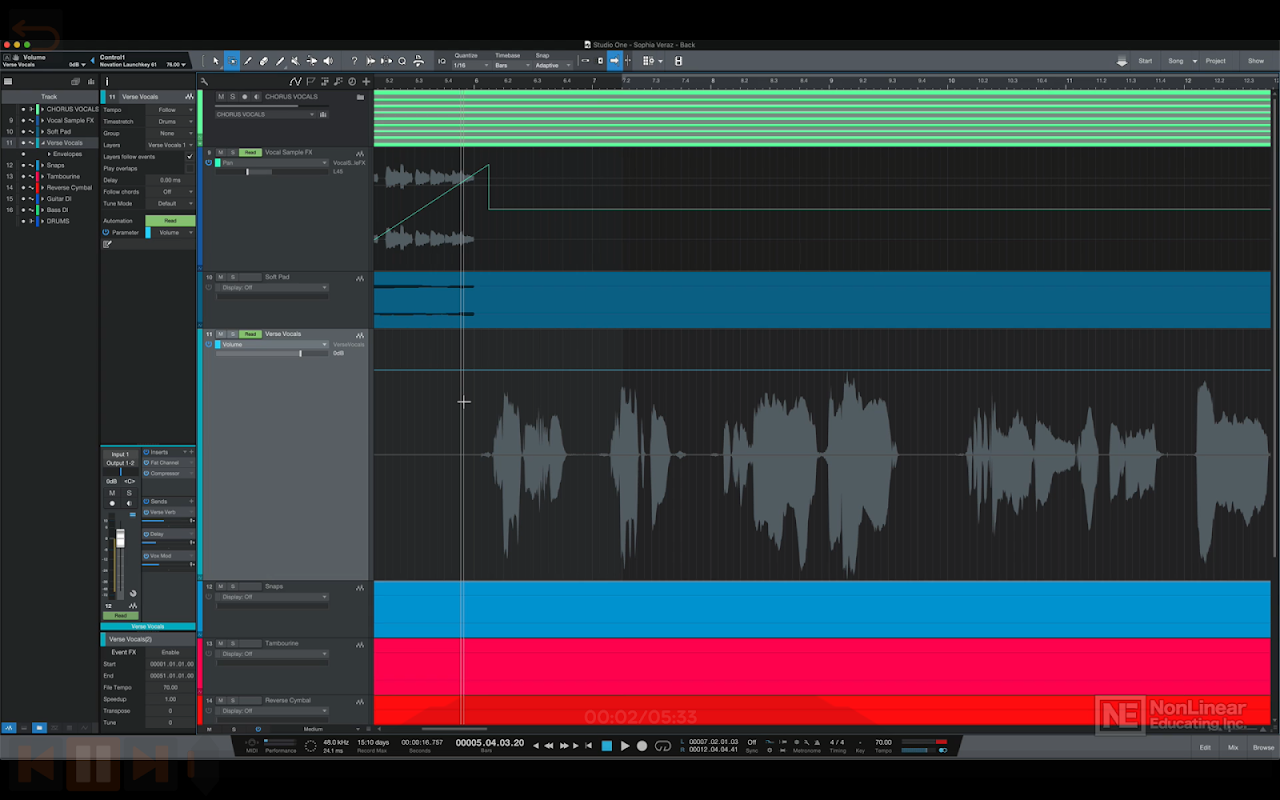Click the Song button at top right
This screenshot has height=800, width=1280.
1176,61
